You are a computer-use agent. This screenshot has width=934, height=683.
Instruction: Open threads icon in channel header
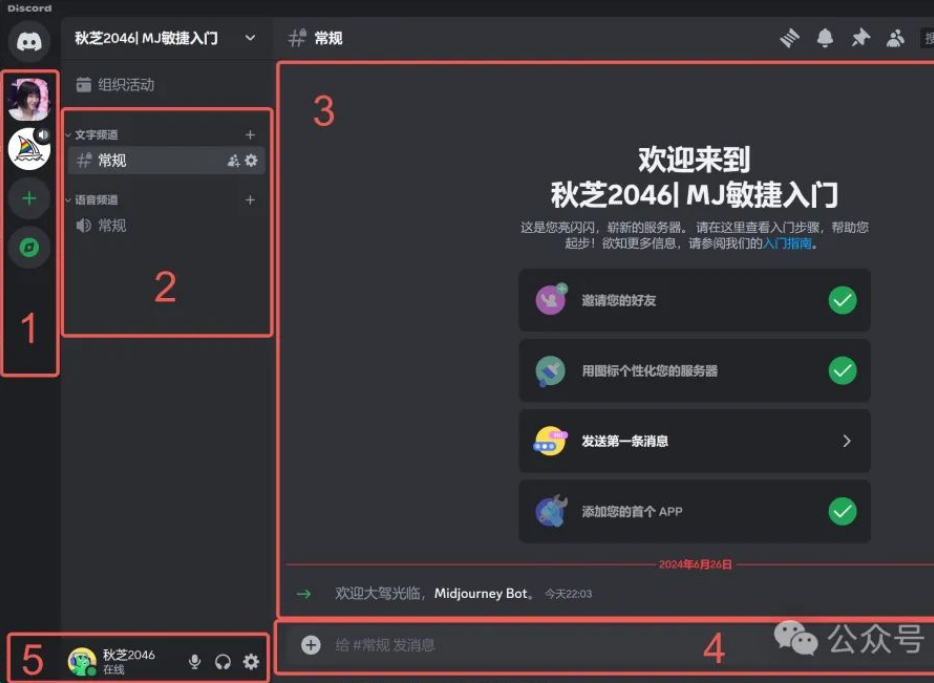790,39
